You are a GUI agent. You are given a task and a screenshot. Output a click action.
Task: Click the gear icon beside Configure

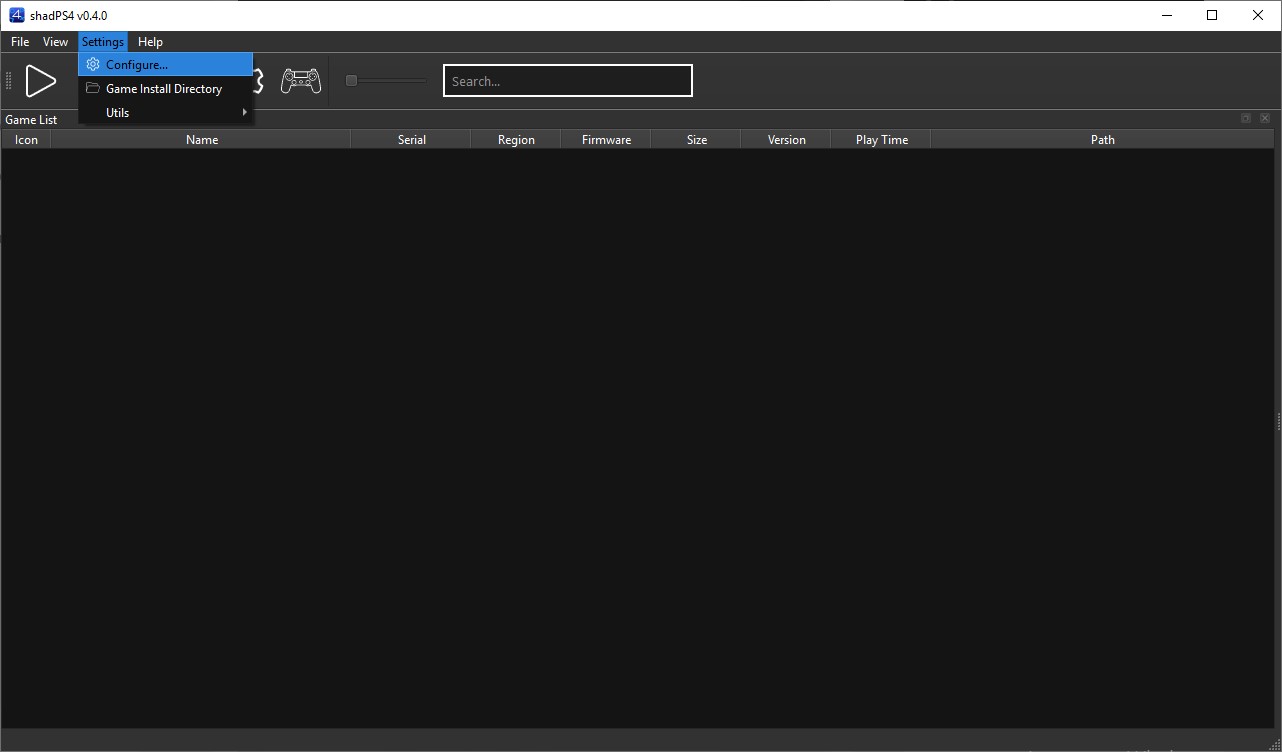coord(93,65)
